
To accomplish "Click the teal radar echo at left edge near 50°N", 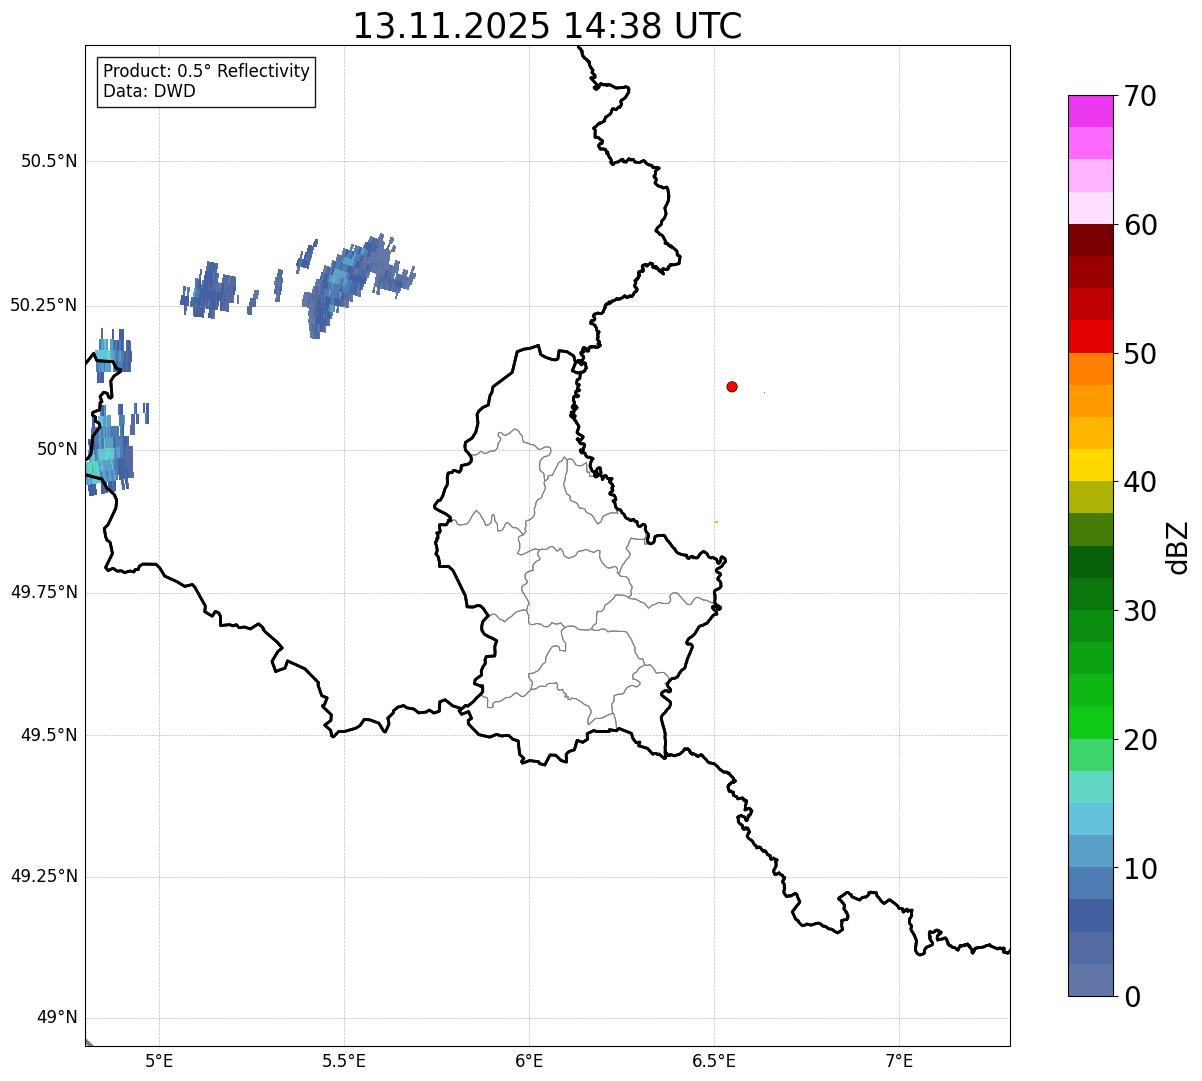I will pos(109,452).
